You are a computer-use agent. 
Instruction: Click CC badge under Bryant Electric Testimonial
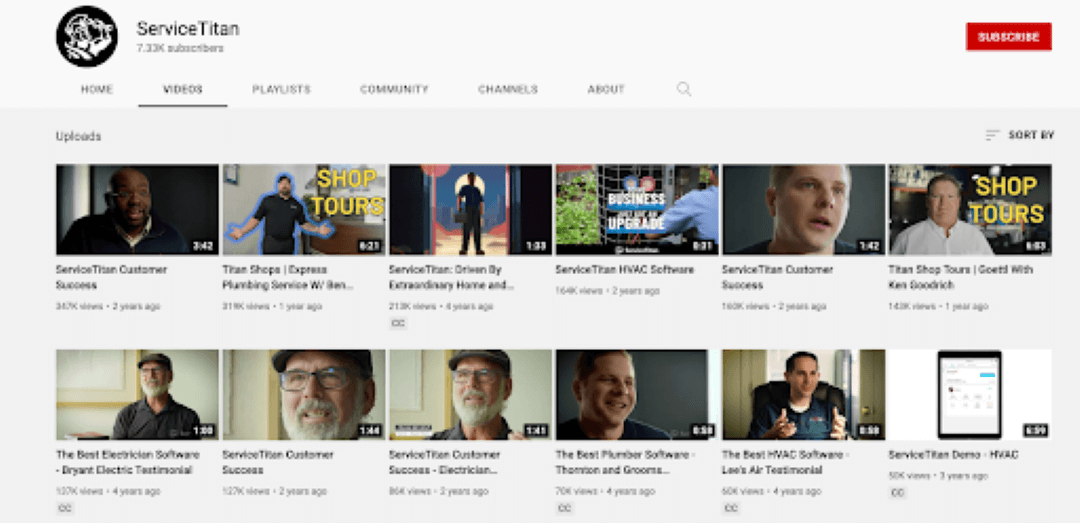pos(65,509)
